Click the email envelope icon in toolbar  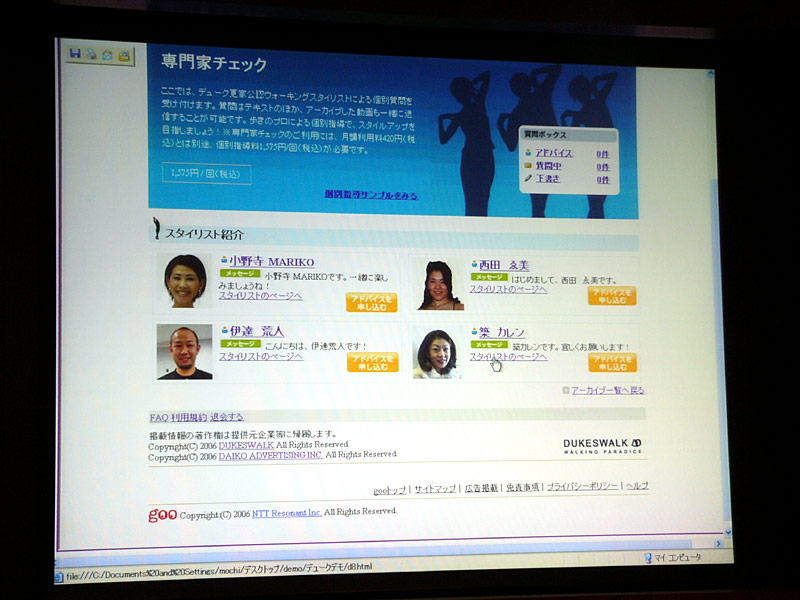click(x=107, y=55)
